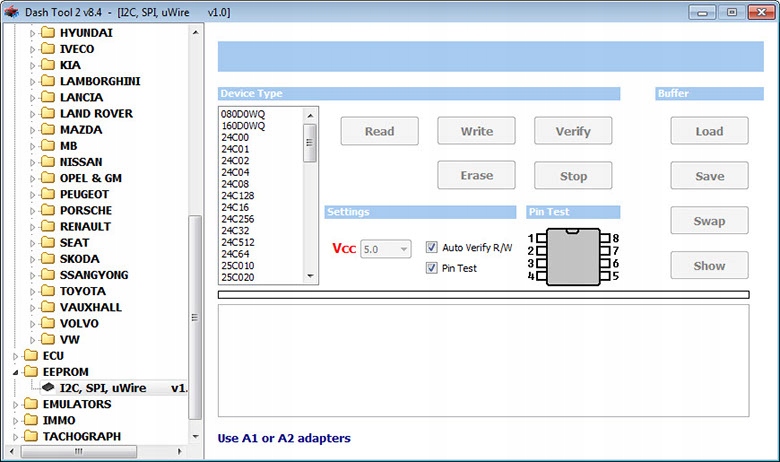Select the RENAULT tree item
The height and width of the screenshot is (462, 780).
tap(85, 226)
